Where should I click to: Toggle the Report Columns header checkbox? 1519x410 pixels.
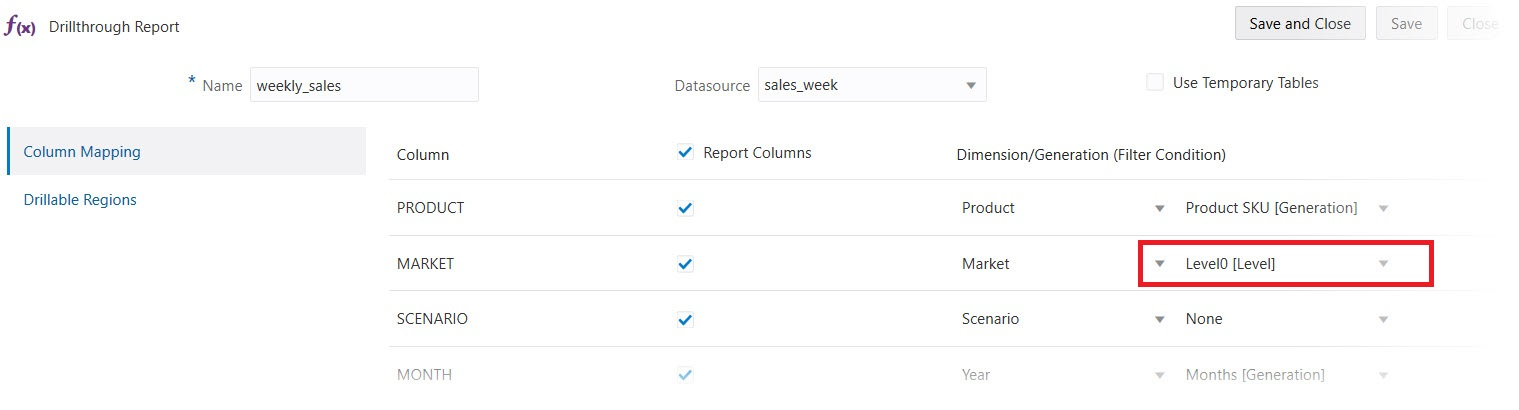[685, 153]
